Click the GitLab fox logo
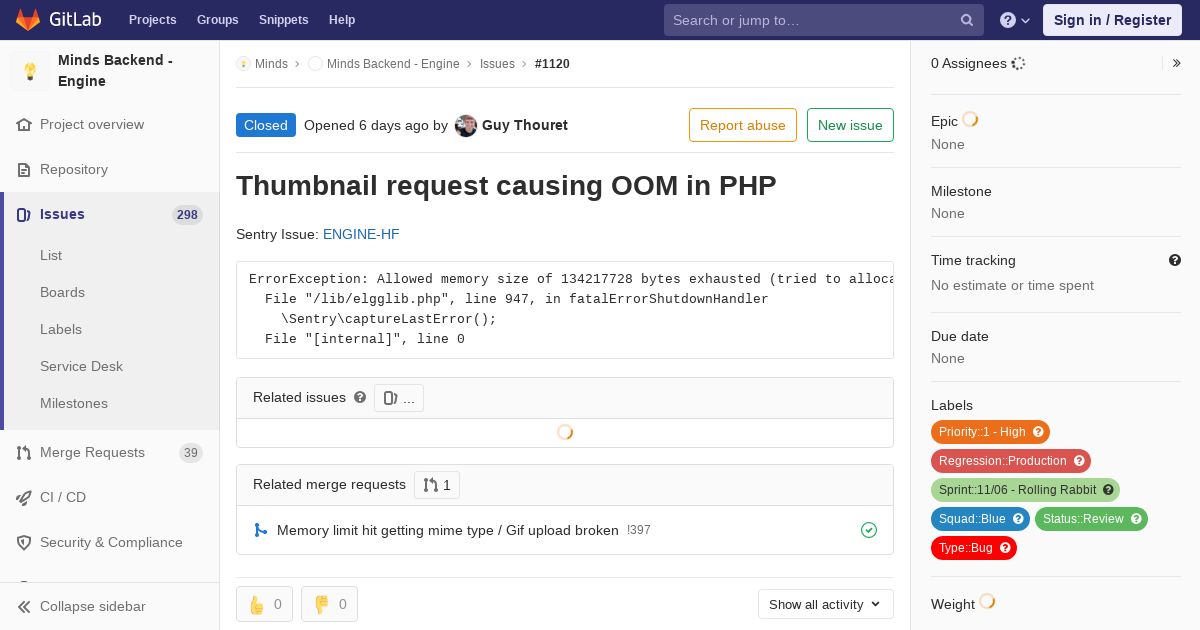The image size is (1200, 630). 28,19
